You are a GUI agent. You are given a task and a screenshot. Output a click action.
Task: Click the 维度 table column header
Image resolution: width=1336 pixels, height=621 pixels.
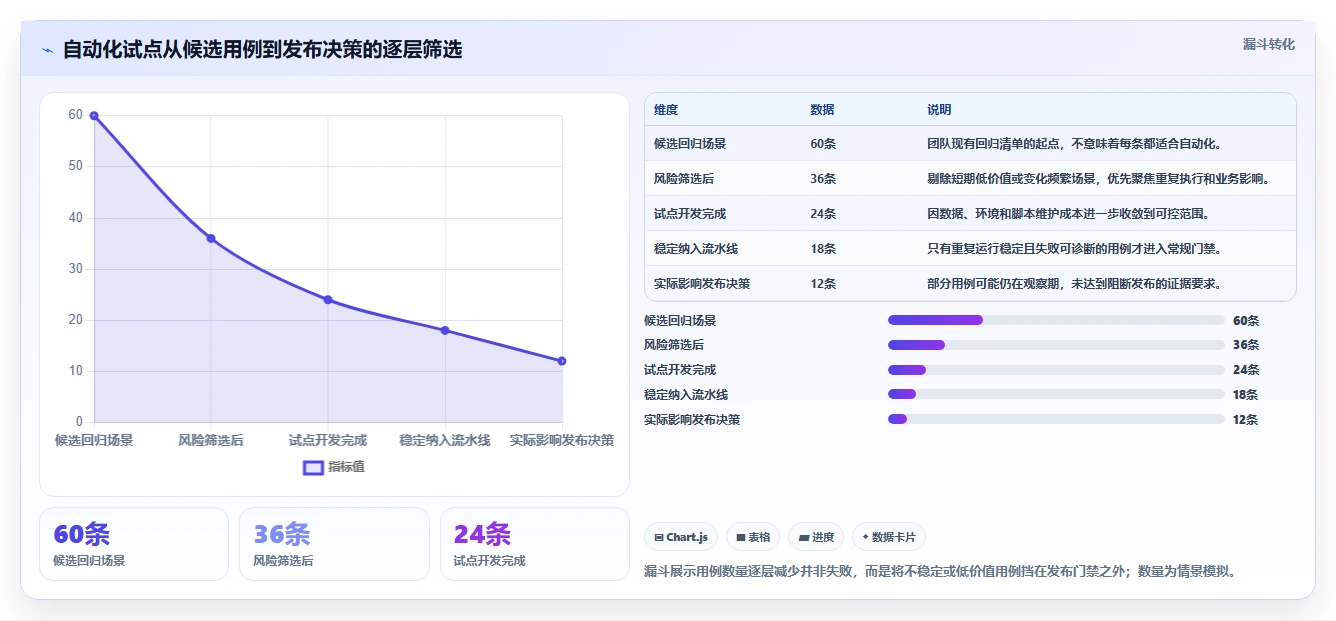[x=666, y=110]
